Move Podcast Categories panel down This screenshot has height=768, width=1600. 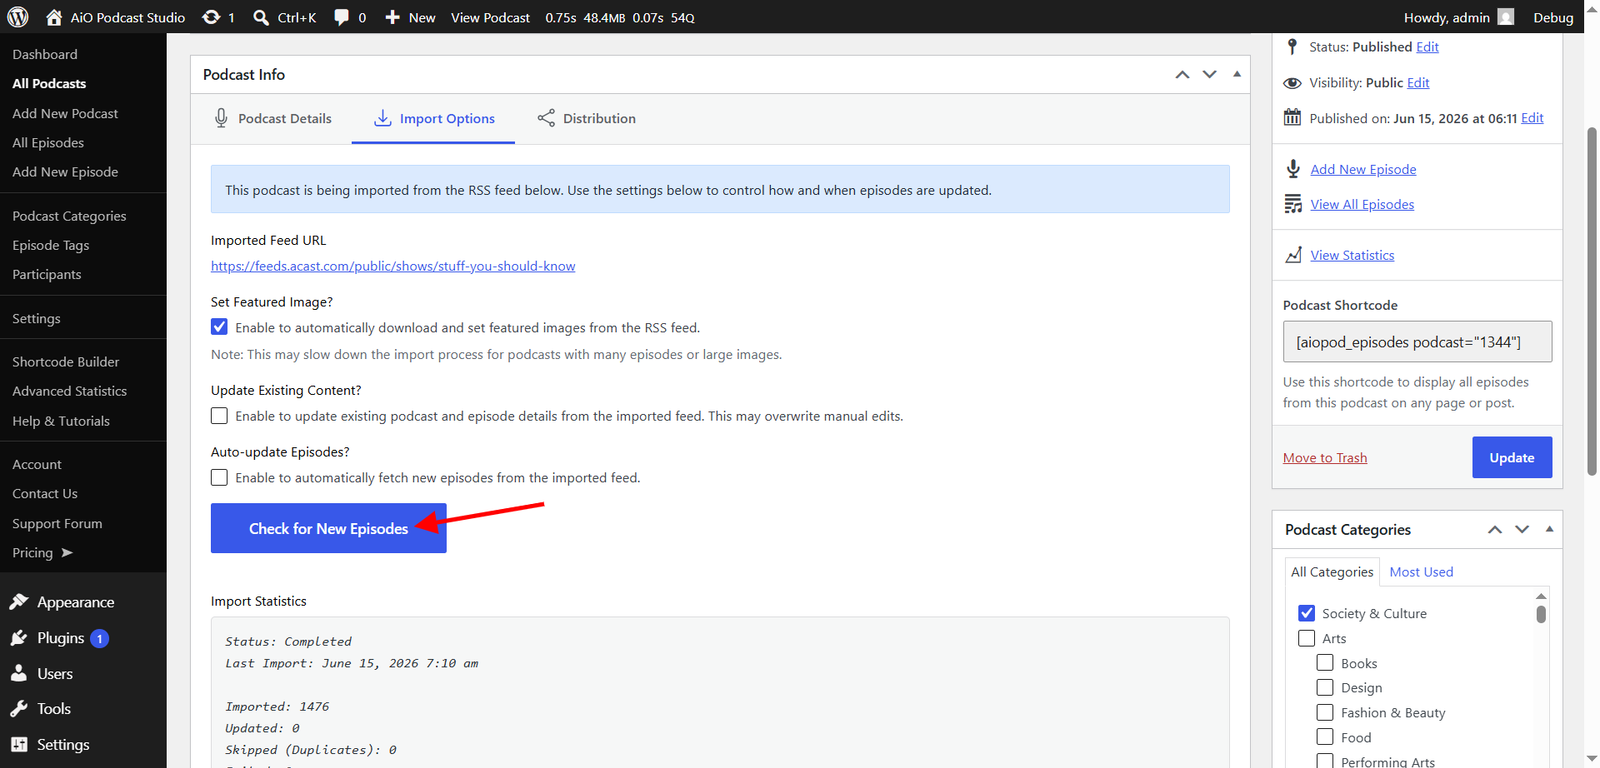click(1522, 529)
